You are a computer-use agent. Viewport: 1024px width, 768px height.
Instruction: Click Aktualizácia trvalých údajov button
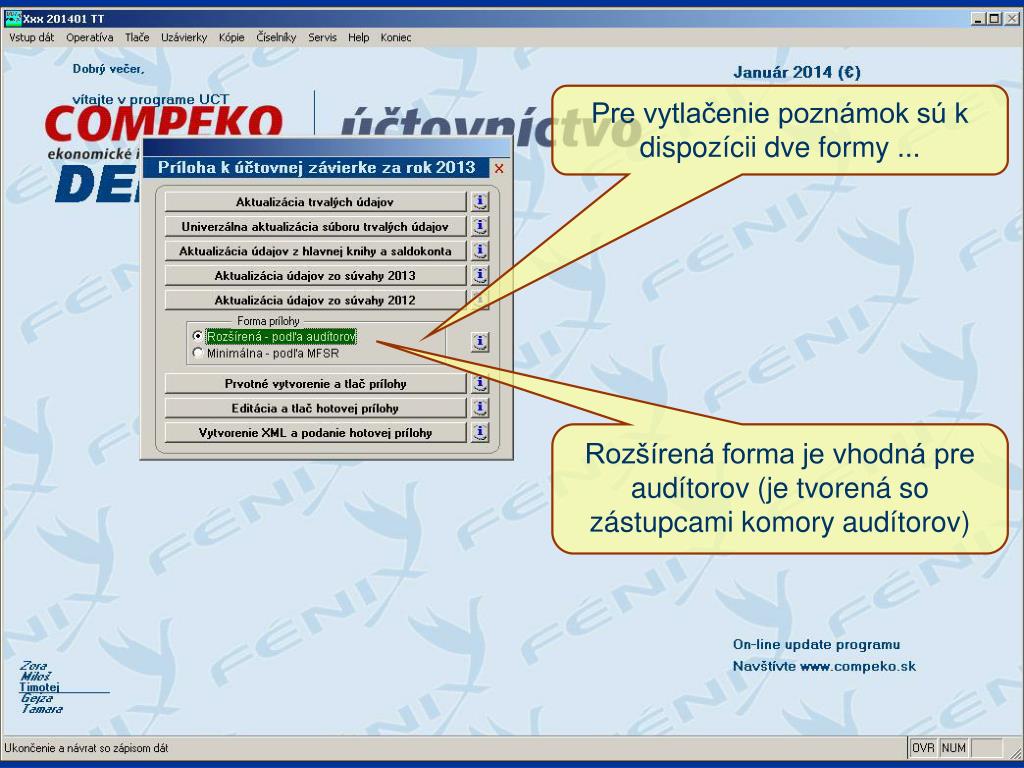pos(315,202)
